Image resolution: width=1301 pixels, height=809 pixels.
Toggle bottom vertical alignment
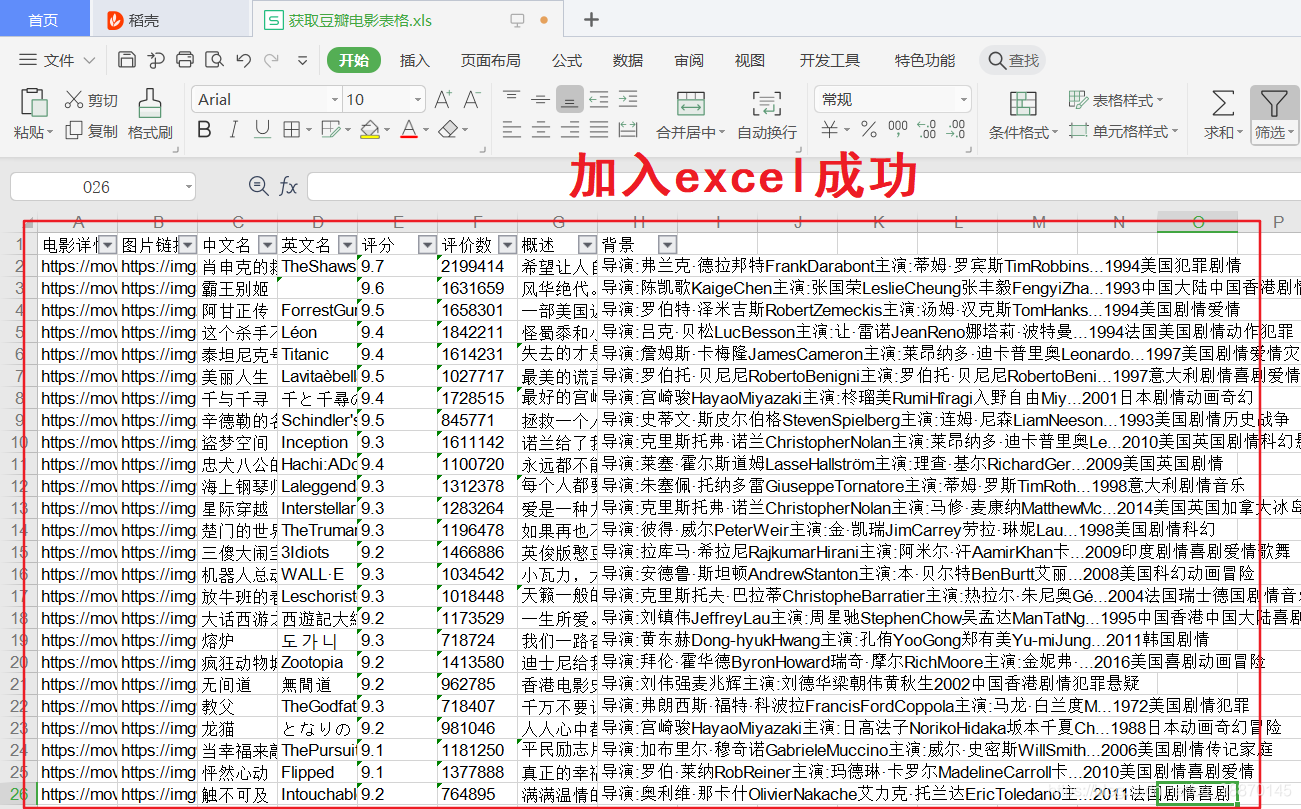pos(569,99)
